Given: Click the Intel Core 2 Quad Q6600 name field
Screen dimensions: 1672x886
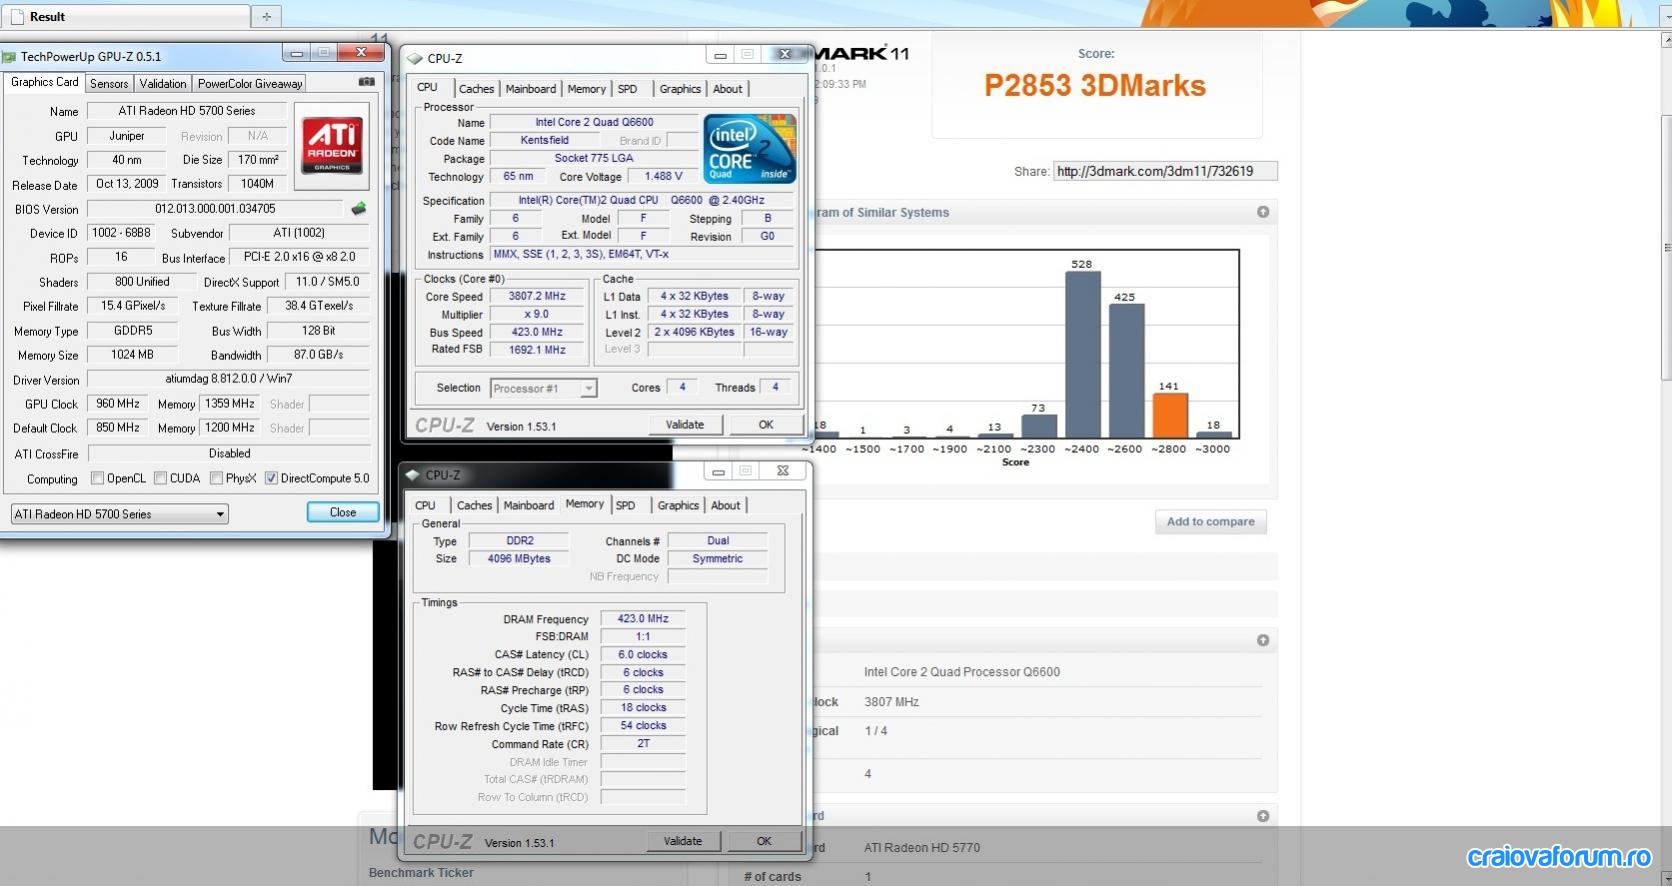Looking at the screenshot, I should pyautogui.click(x=594, y=122).
